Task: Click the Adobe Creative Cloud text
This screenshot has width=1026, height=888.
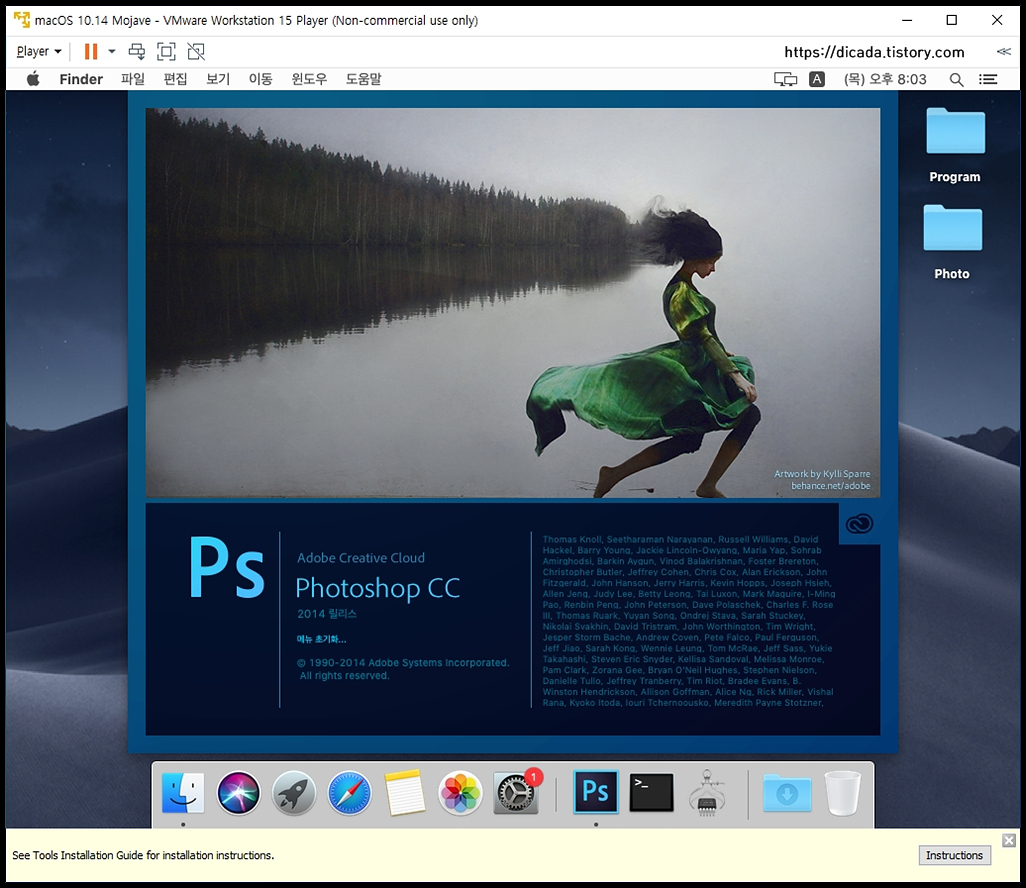Action: (x=361, y=558)
